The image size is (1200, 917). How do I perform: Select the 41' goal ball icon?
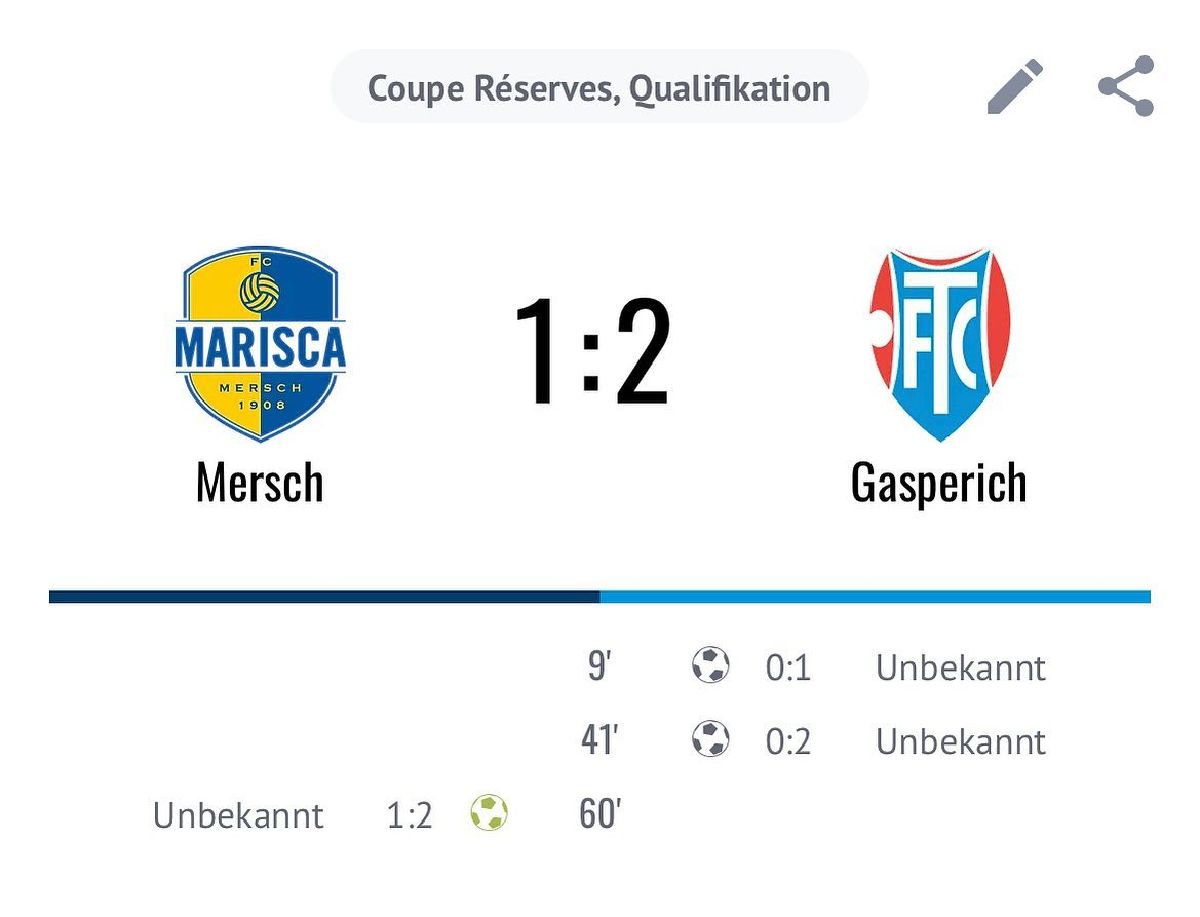710,739
